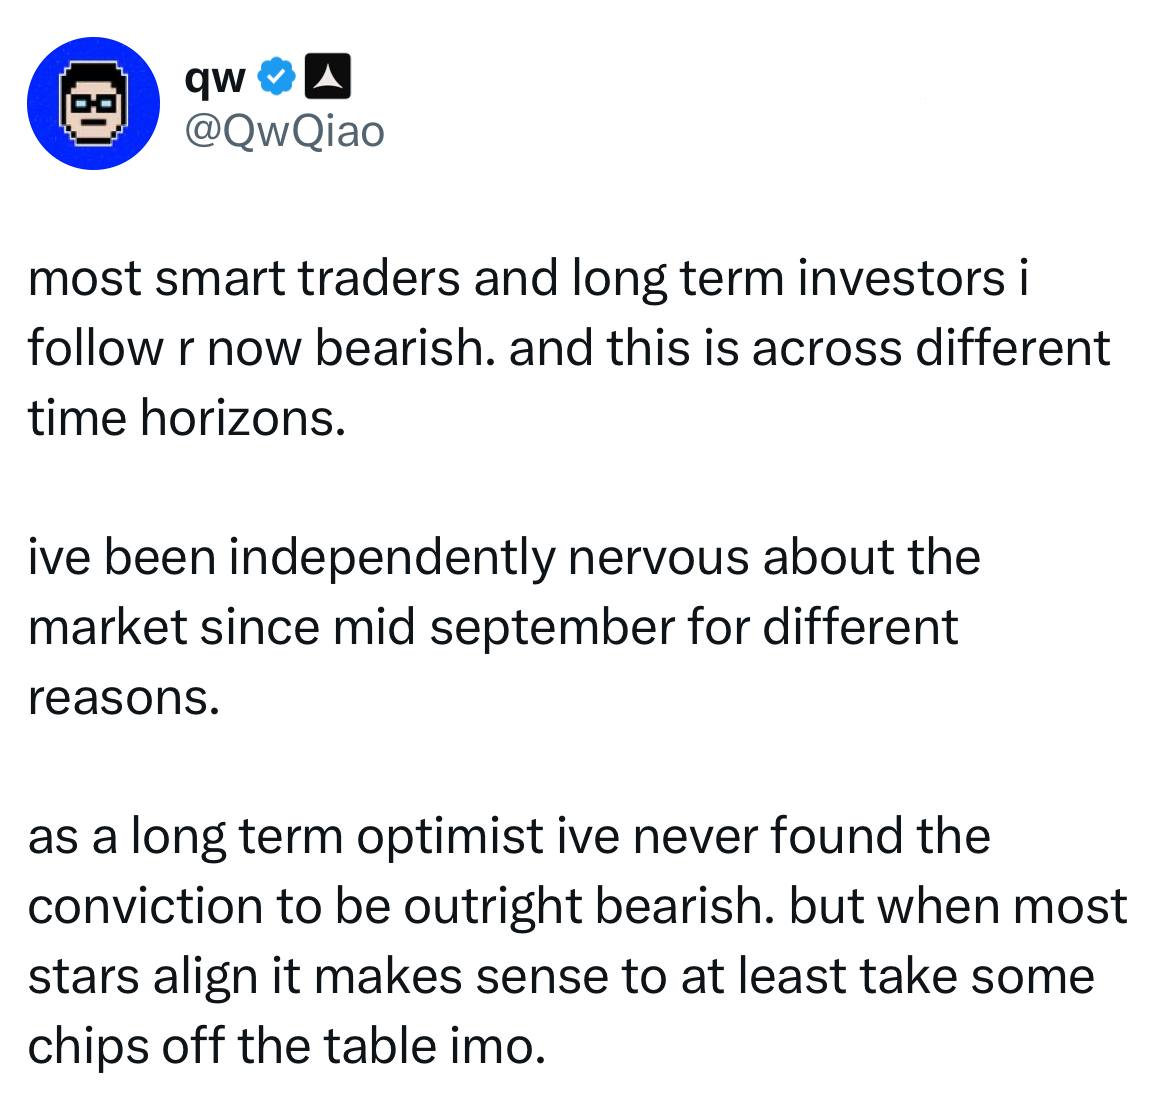Click the line "as a long term optimist"
Viewport: 1170px width, 1110px height.
pos(508,837)
